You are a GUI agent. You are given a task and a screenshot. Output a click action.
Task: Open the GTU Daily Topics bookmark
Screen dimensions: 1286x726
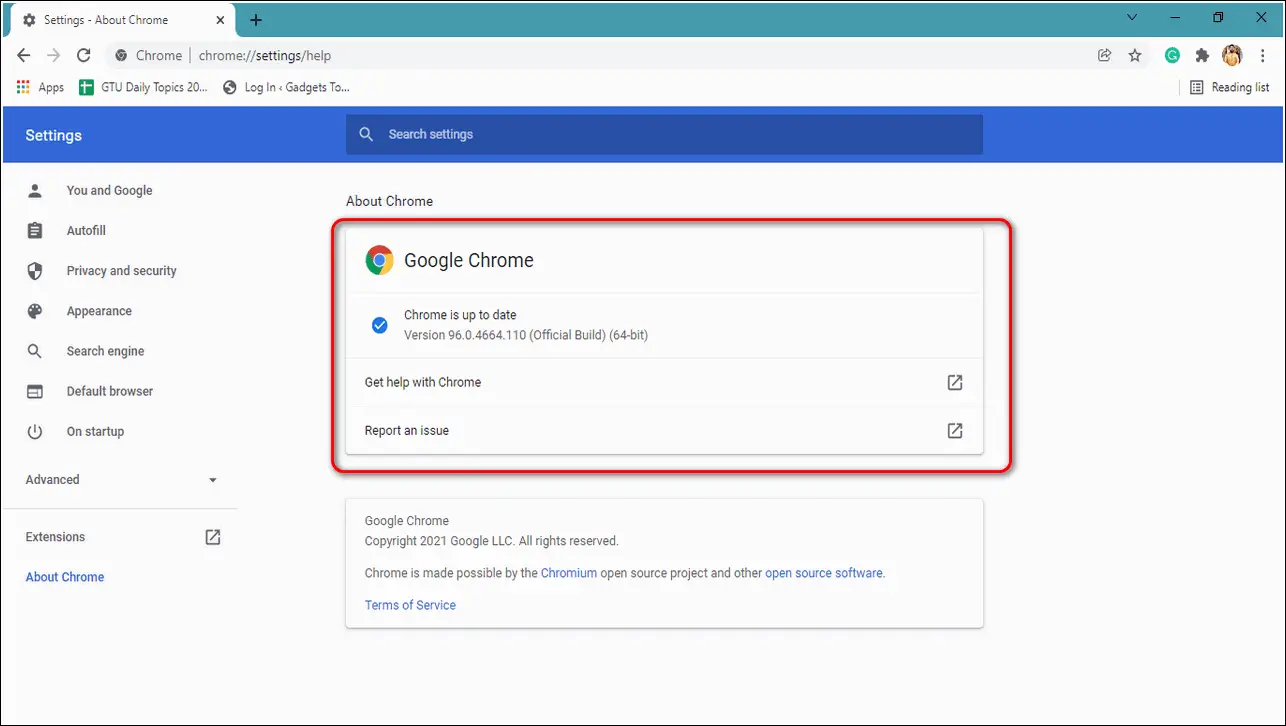[x=144, y=87]
